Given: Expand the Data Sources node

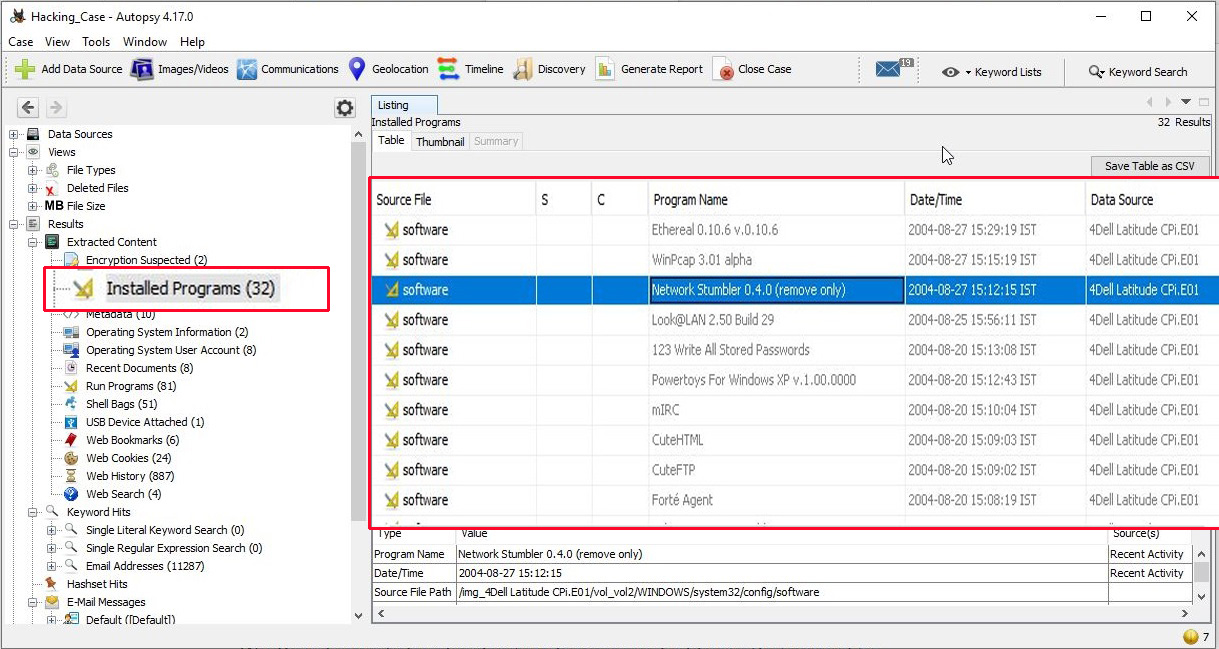Looking at the screenshot, I should pyautogui.click(x=15, y=134).
